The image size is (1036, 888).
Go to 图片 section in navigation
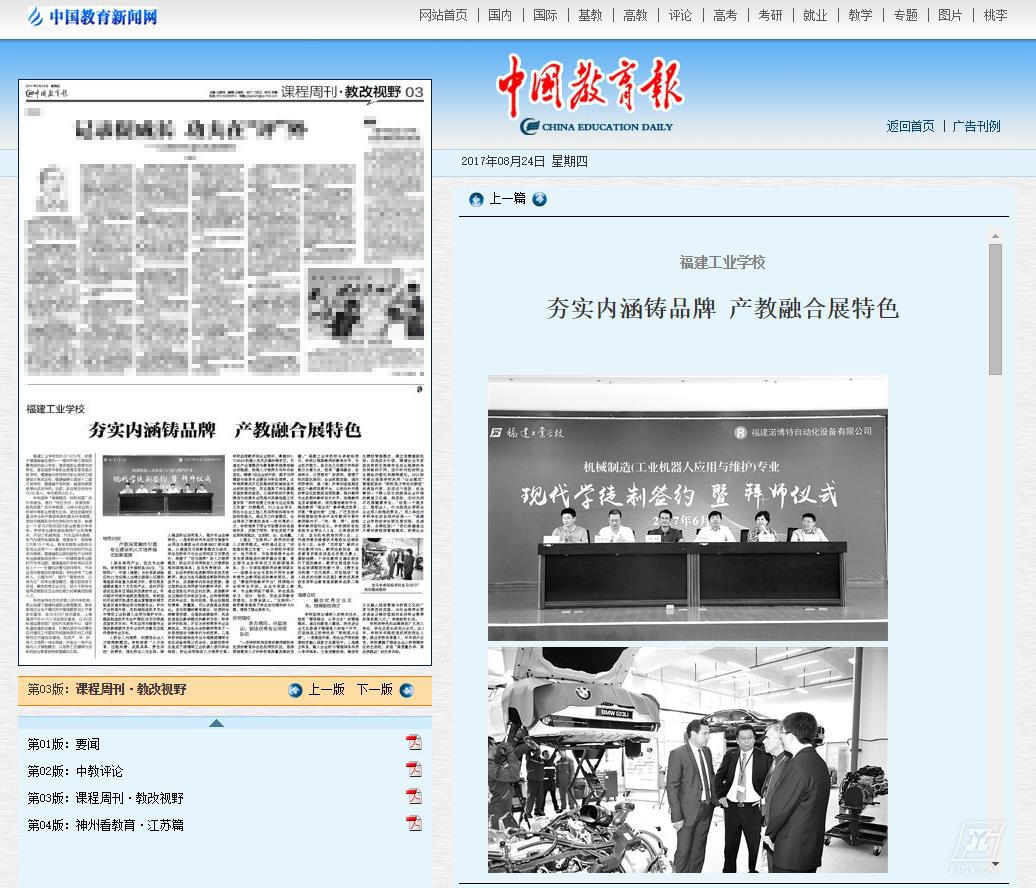[x=950, y=15]
